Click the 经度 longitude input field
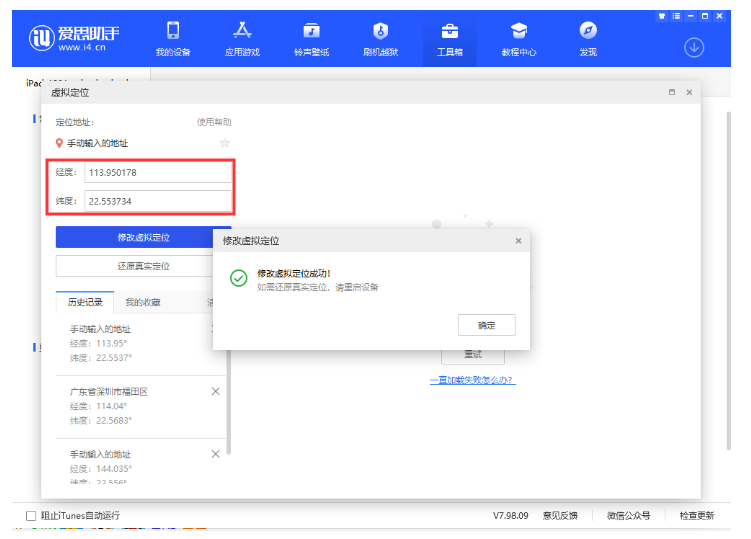Image resolution: width=751 pixels, height=539 pixels. (x=157, y=172)
